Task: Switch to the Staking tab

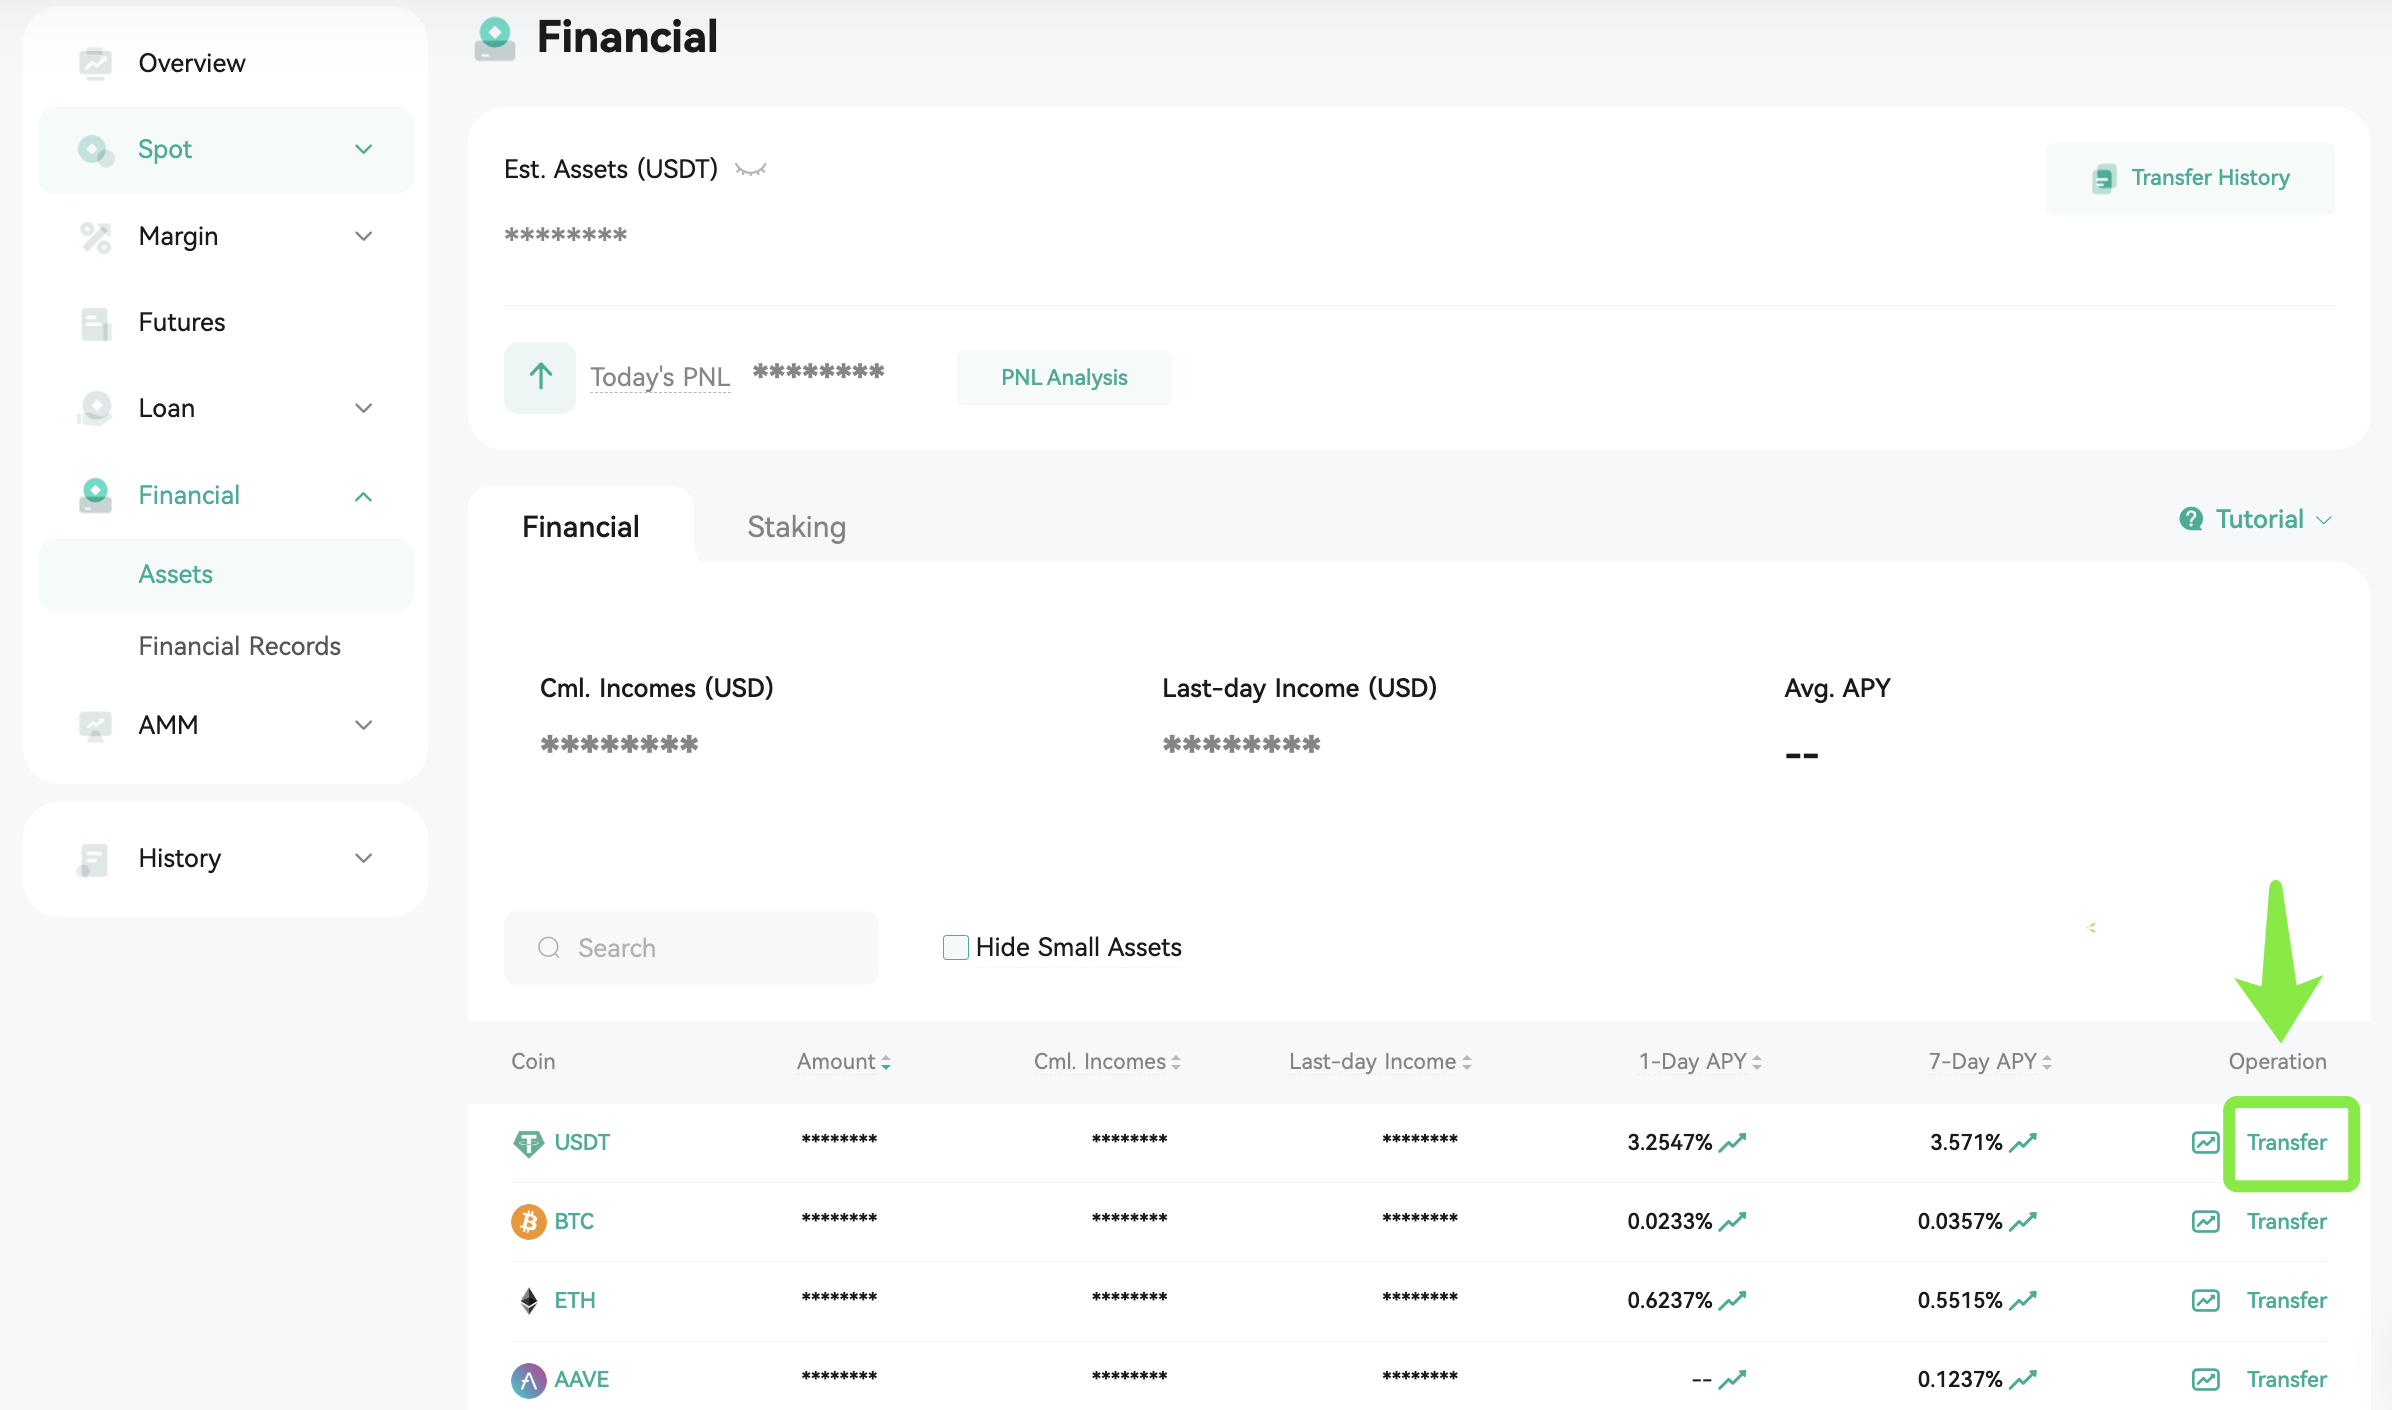Action: 797,527
